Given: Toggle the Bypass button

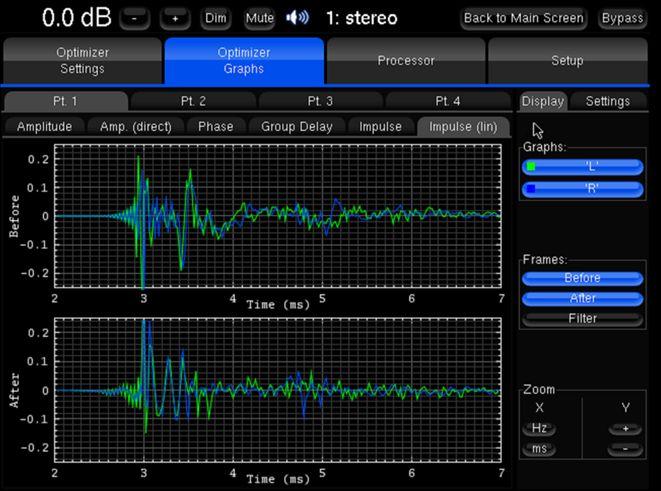Looking at the screenshot, I should click(622, 18).
